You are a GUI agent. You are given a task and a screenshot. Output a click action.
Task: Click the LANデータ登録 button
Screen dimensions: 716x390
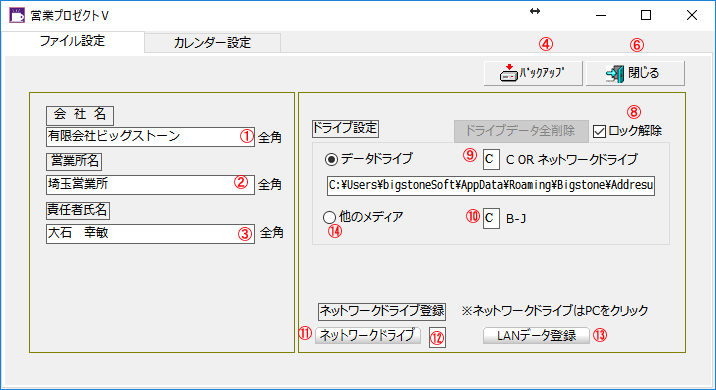pos(536,336)
